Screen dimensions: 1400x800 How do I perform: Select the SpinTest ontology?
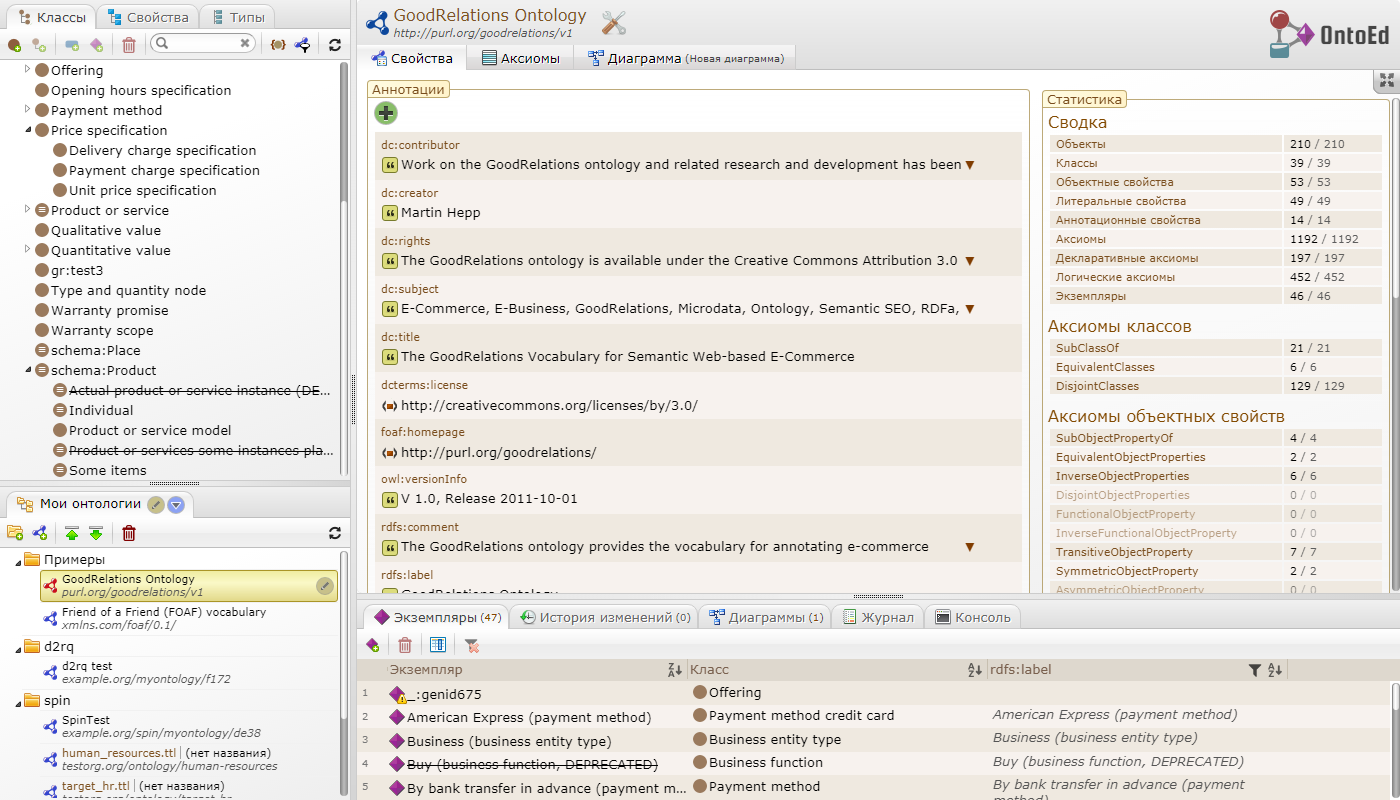coord(190,726)
